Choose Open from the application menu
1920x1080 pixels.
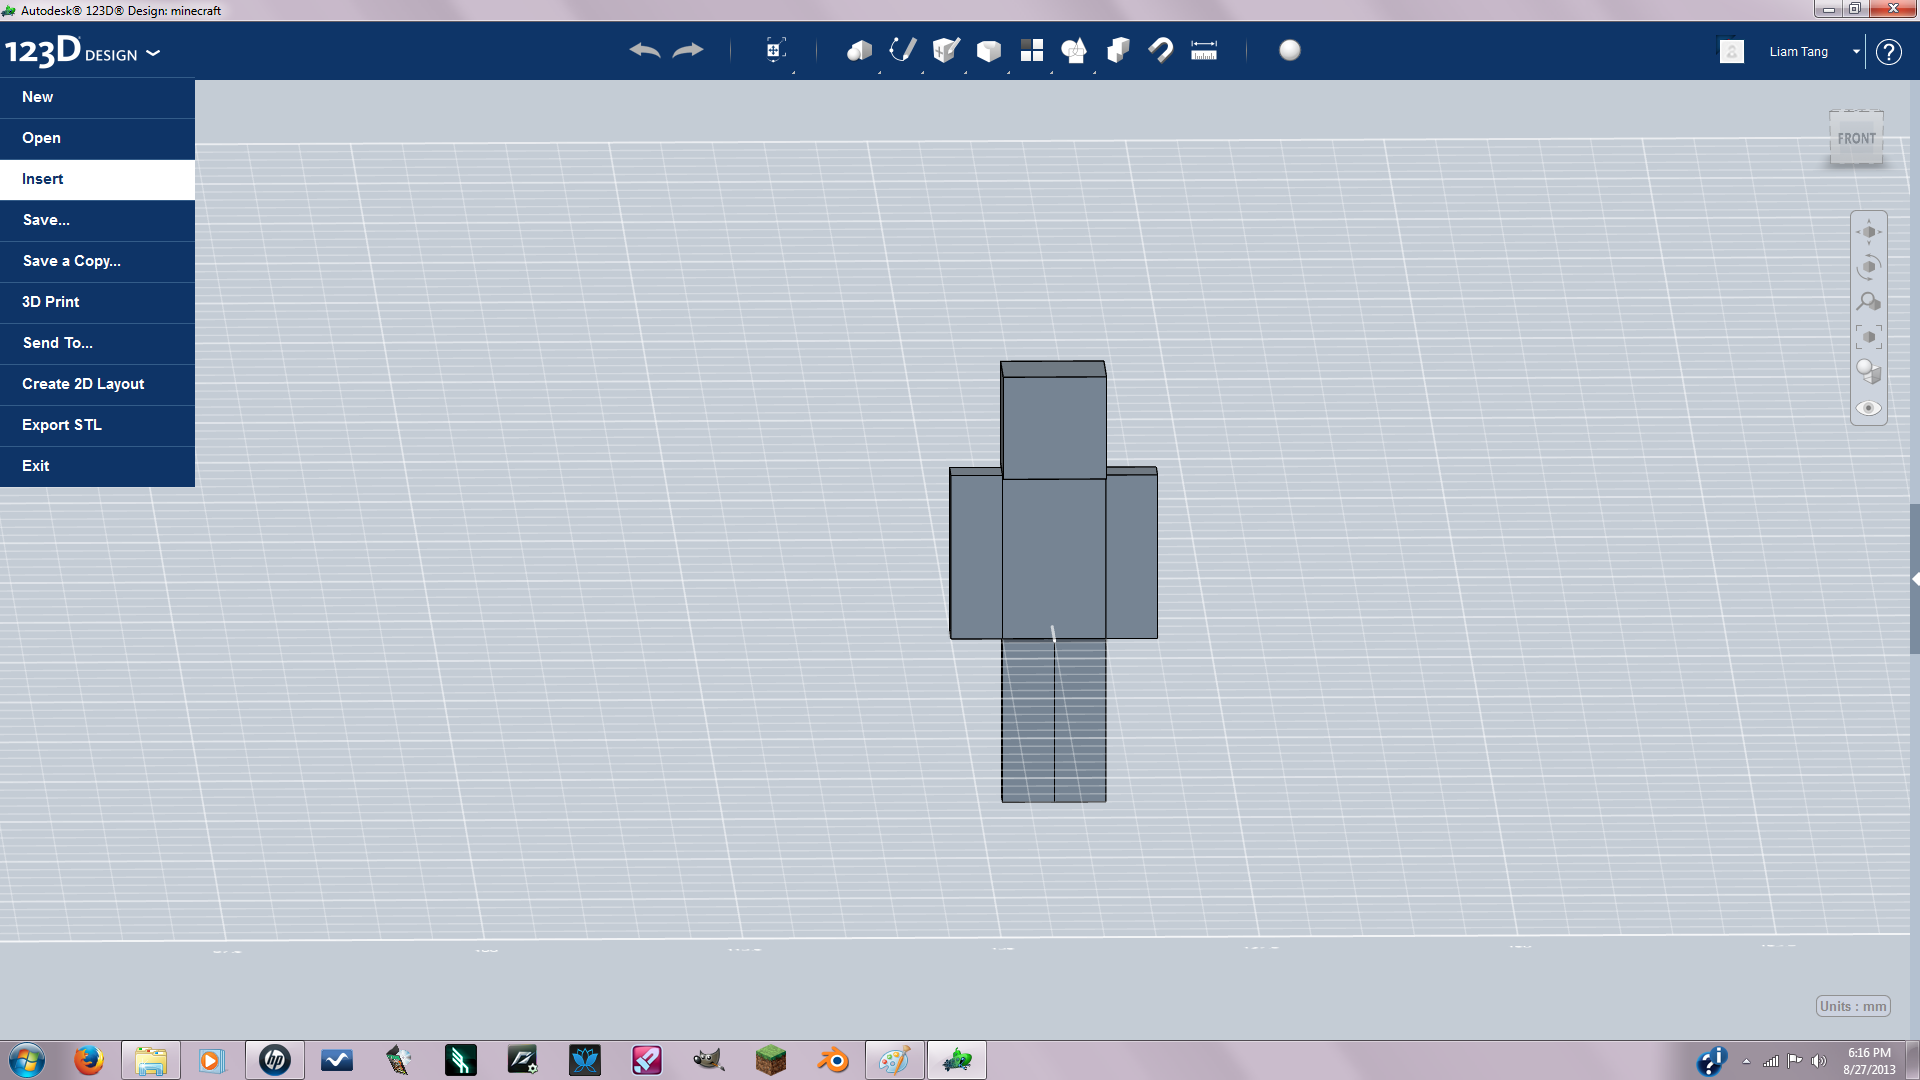97,138
